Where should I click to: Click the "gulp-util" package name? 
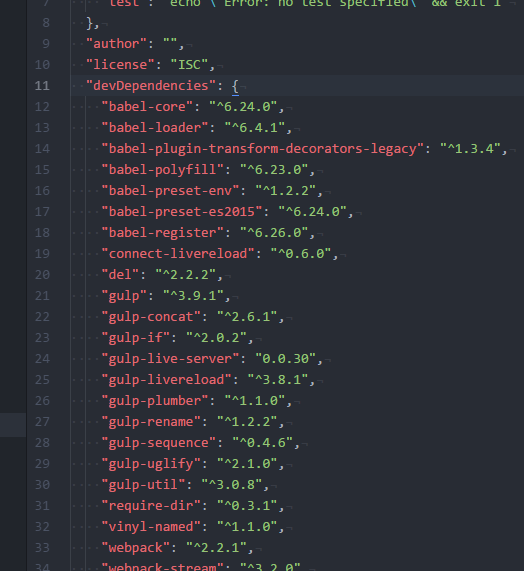point(143,485)
